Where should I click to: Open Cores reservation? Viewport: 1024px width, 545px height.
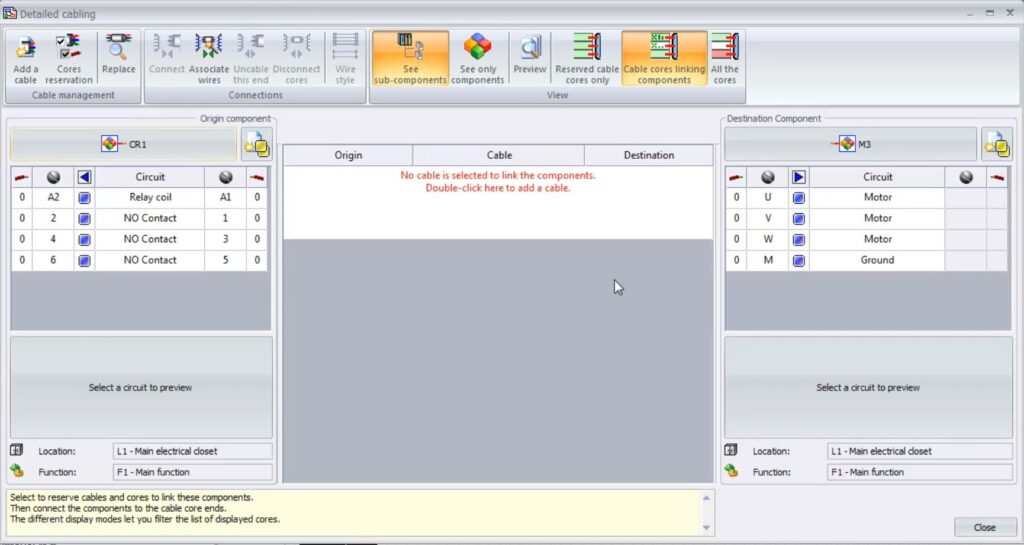coord(69,59)
